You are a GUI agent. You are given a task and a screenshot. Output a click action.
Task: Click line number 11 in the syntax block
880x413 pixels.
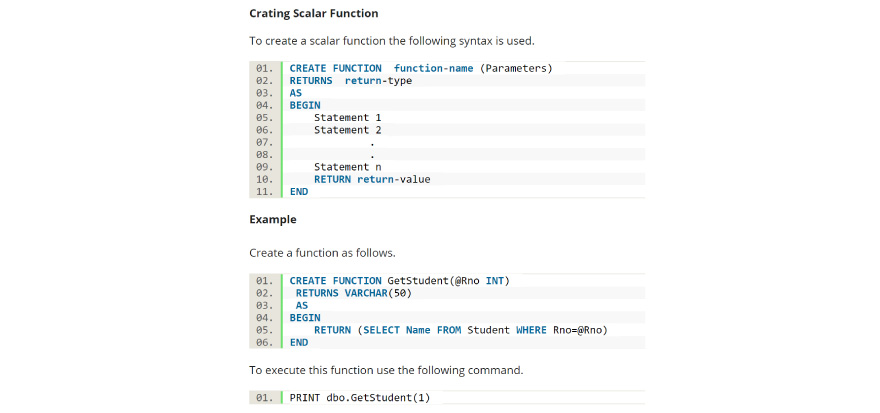tap(265, 191)
